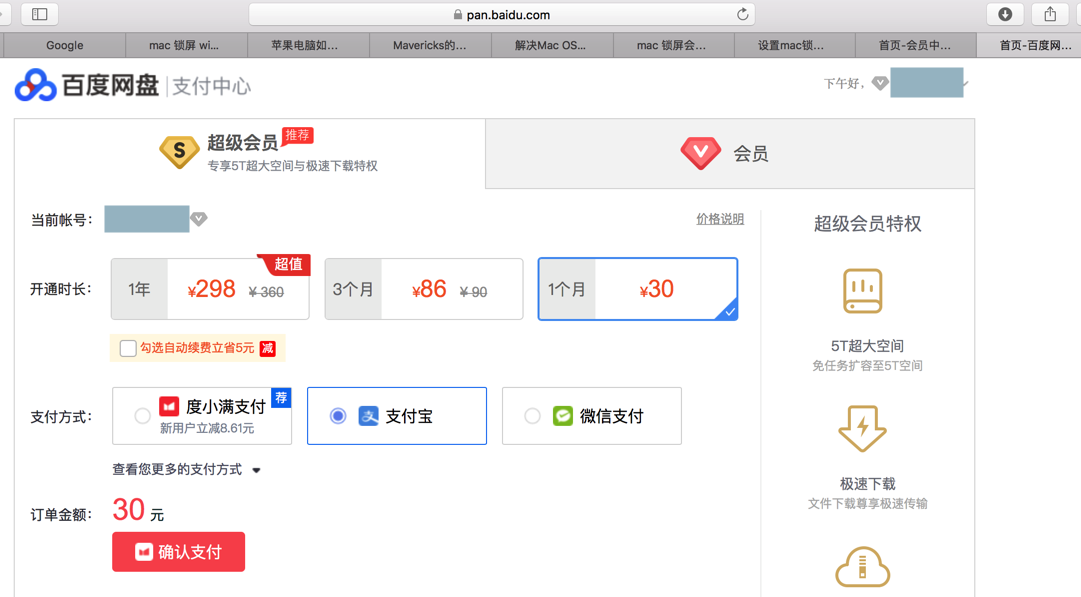Click the 极速下载 lightning download icon
This screenshot has height=597, width=1081.
[862, 428]
